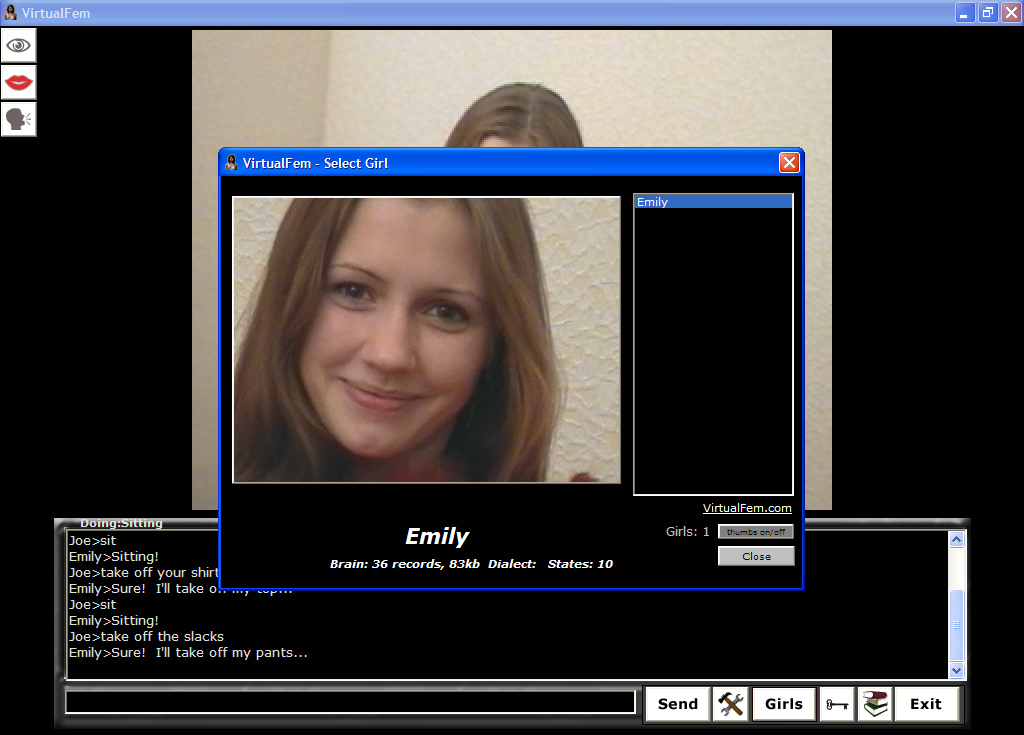Screen dimensions: 1024x735
Task: Send the chat message
Action: (x=677, y=704)
